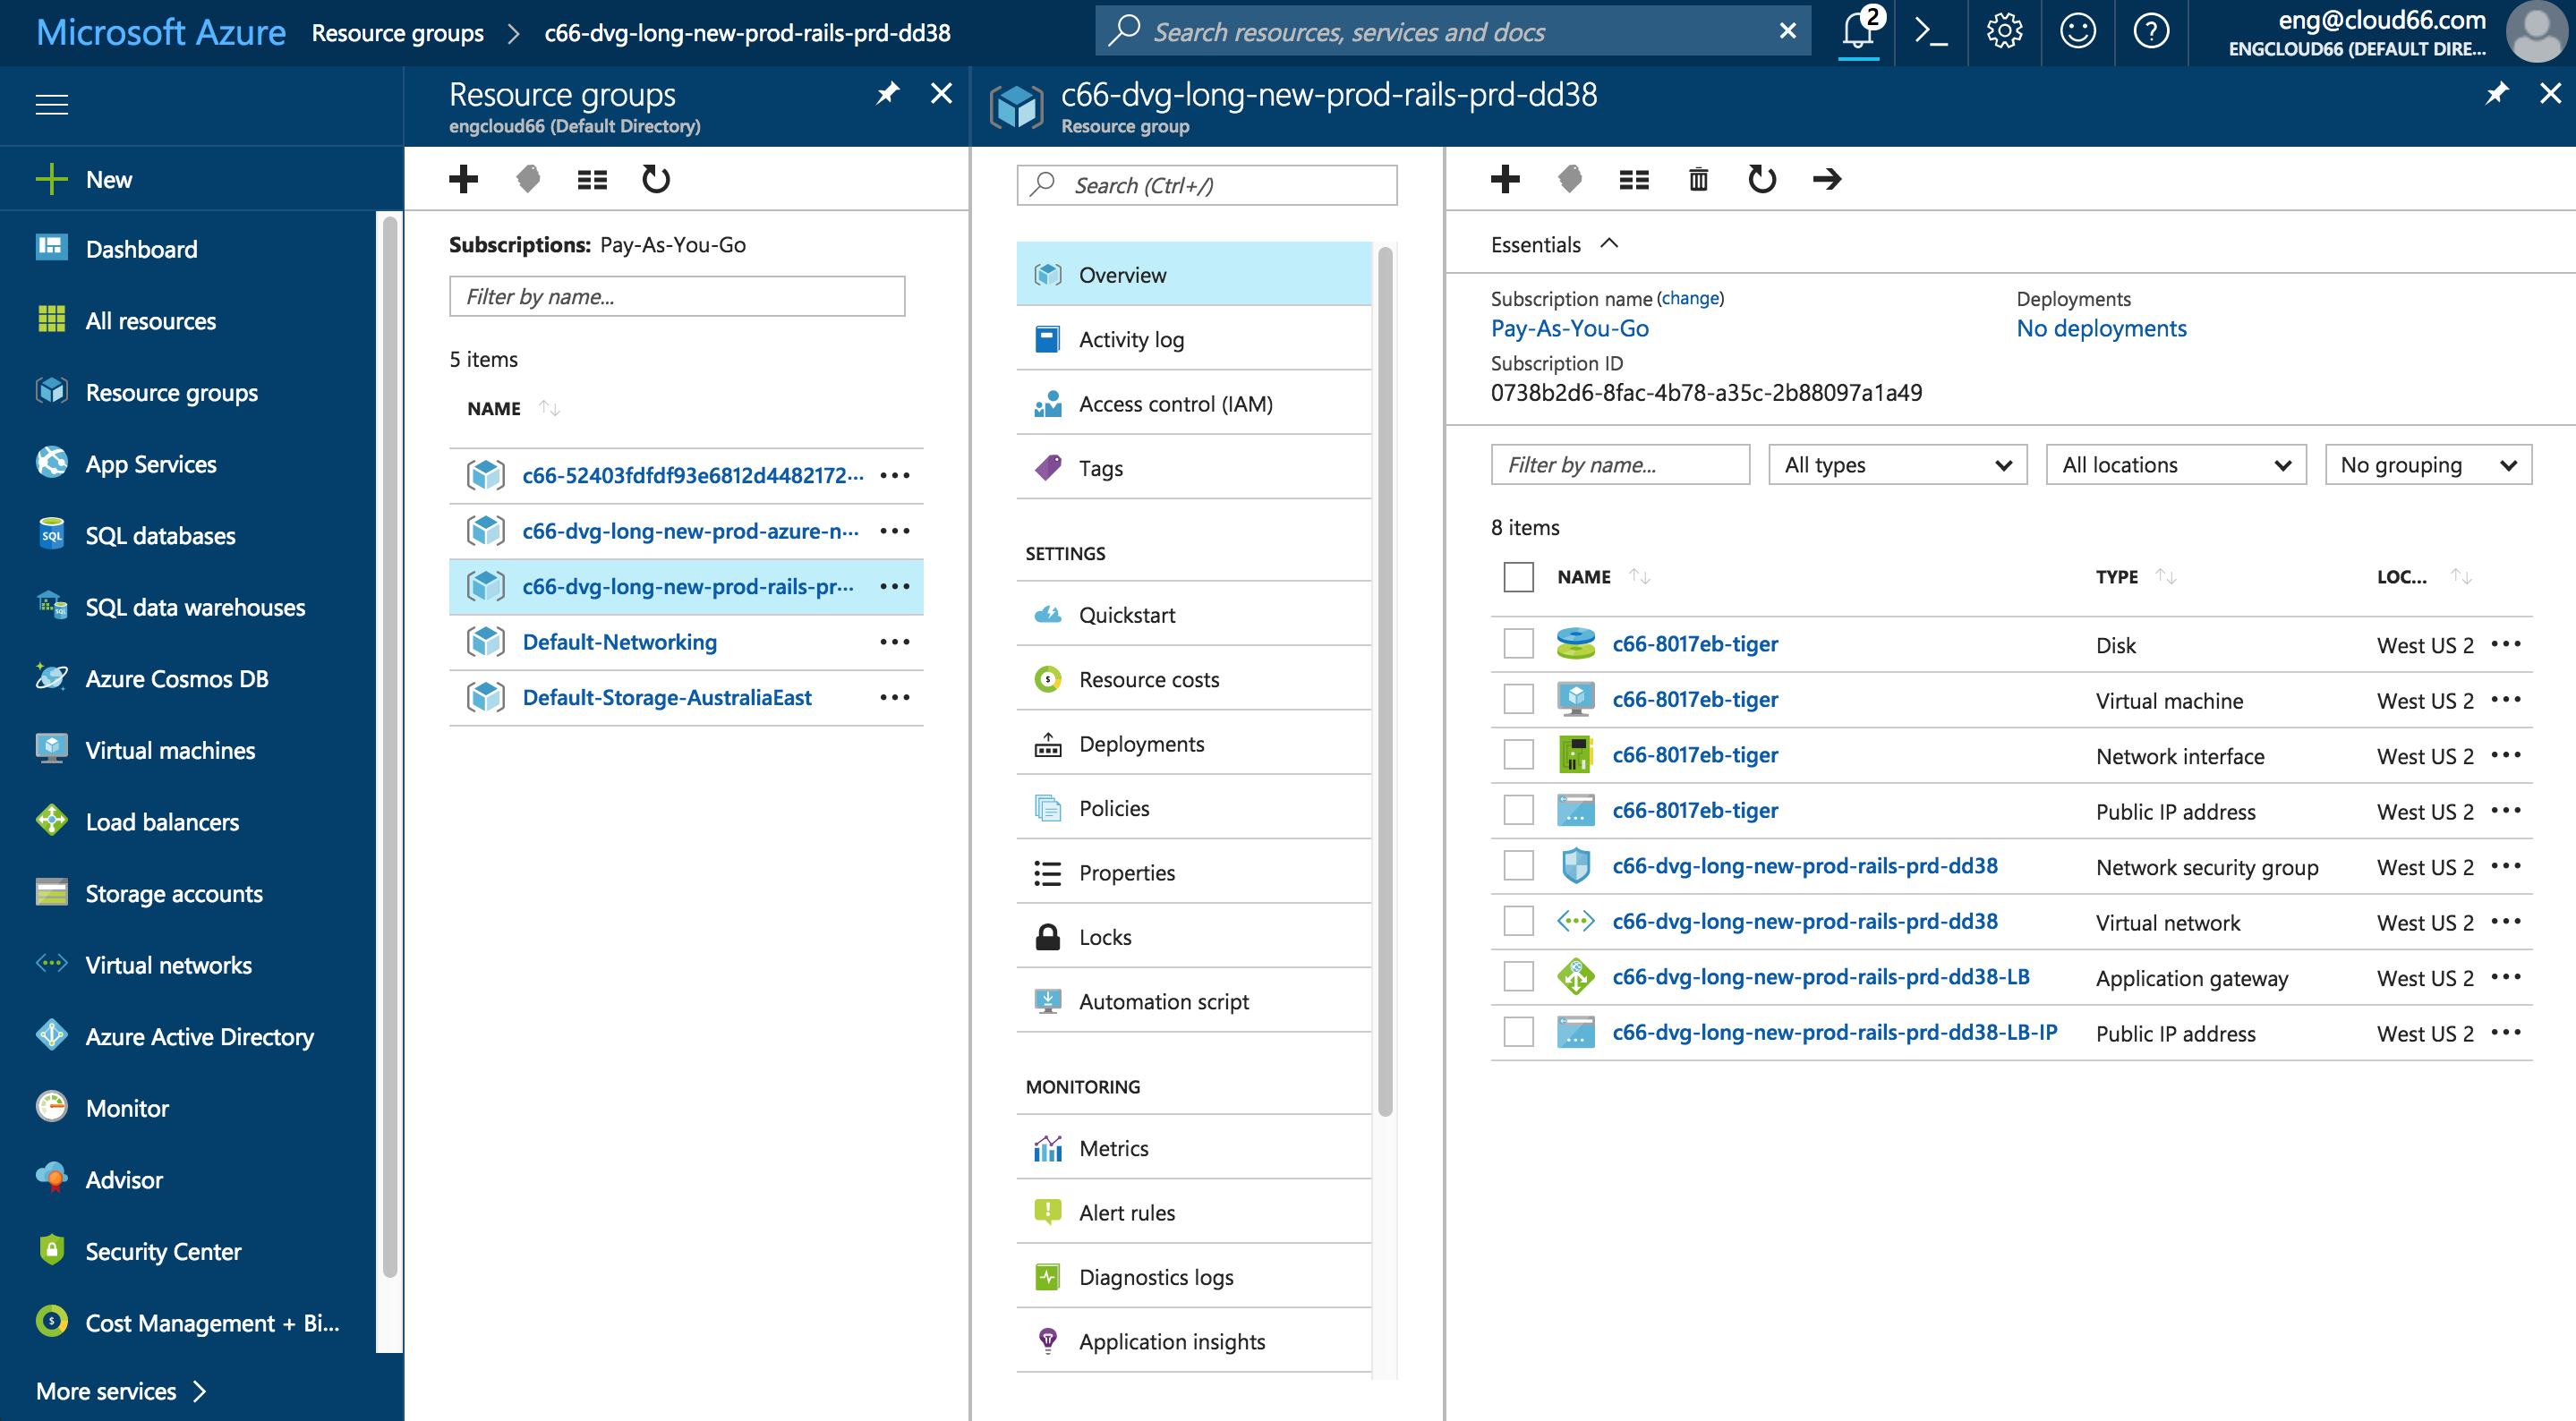
Task: Click the Virtual network icon for c66-dvg-long-new-prod
Action: point(1574,921)
